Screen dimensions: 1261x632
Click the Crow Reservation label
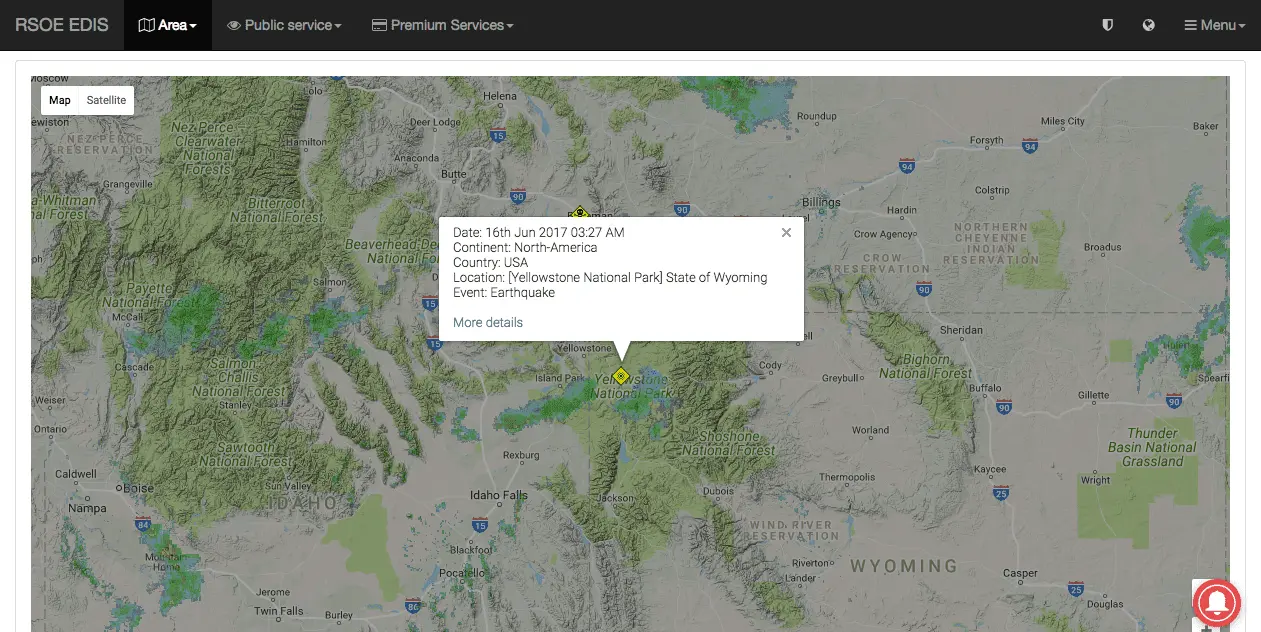click(883, 262)
